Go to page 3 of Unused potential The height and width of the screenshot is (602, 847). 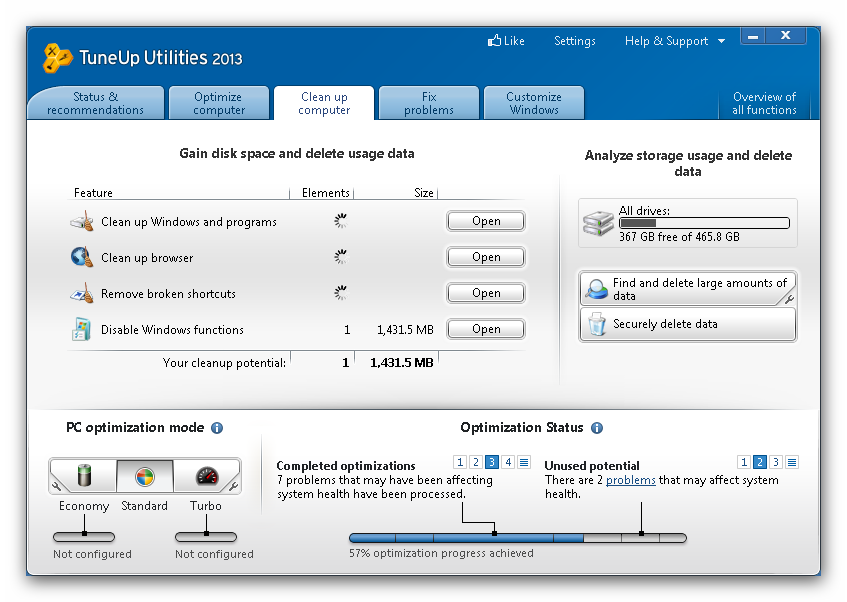776,462
